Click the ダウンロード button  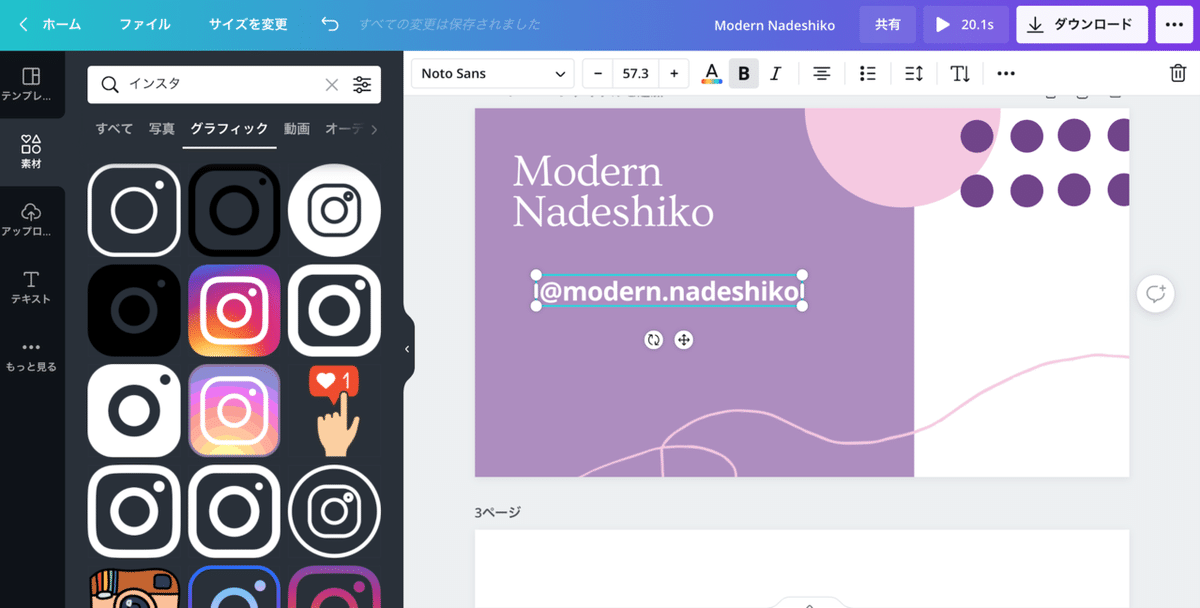(x=1082, y=25)
